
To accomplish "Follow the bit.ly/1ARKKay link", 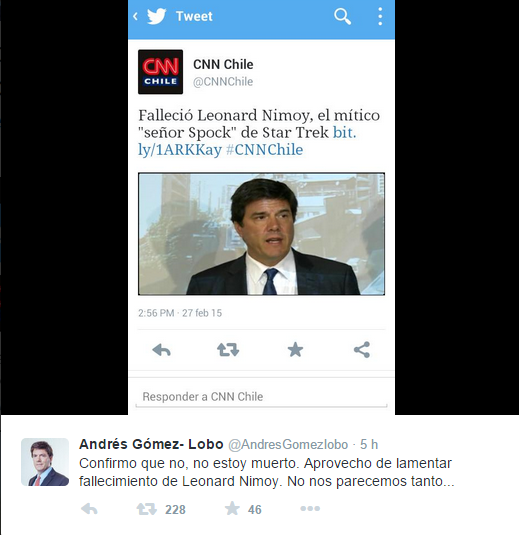I will click(x=247, y=141).
